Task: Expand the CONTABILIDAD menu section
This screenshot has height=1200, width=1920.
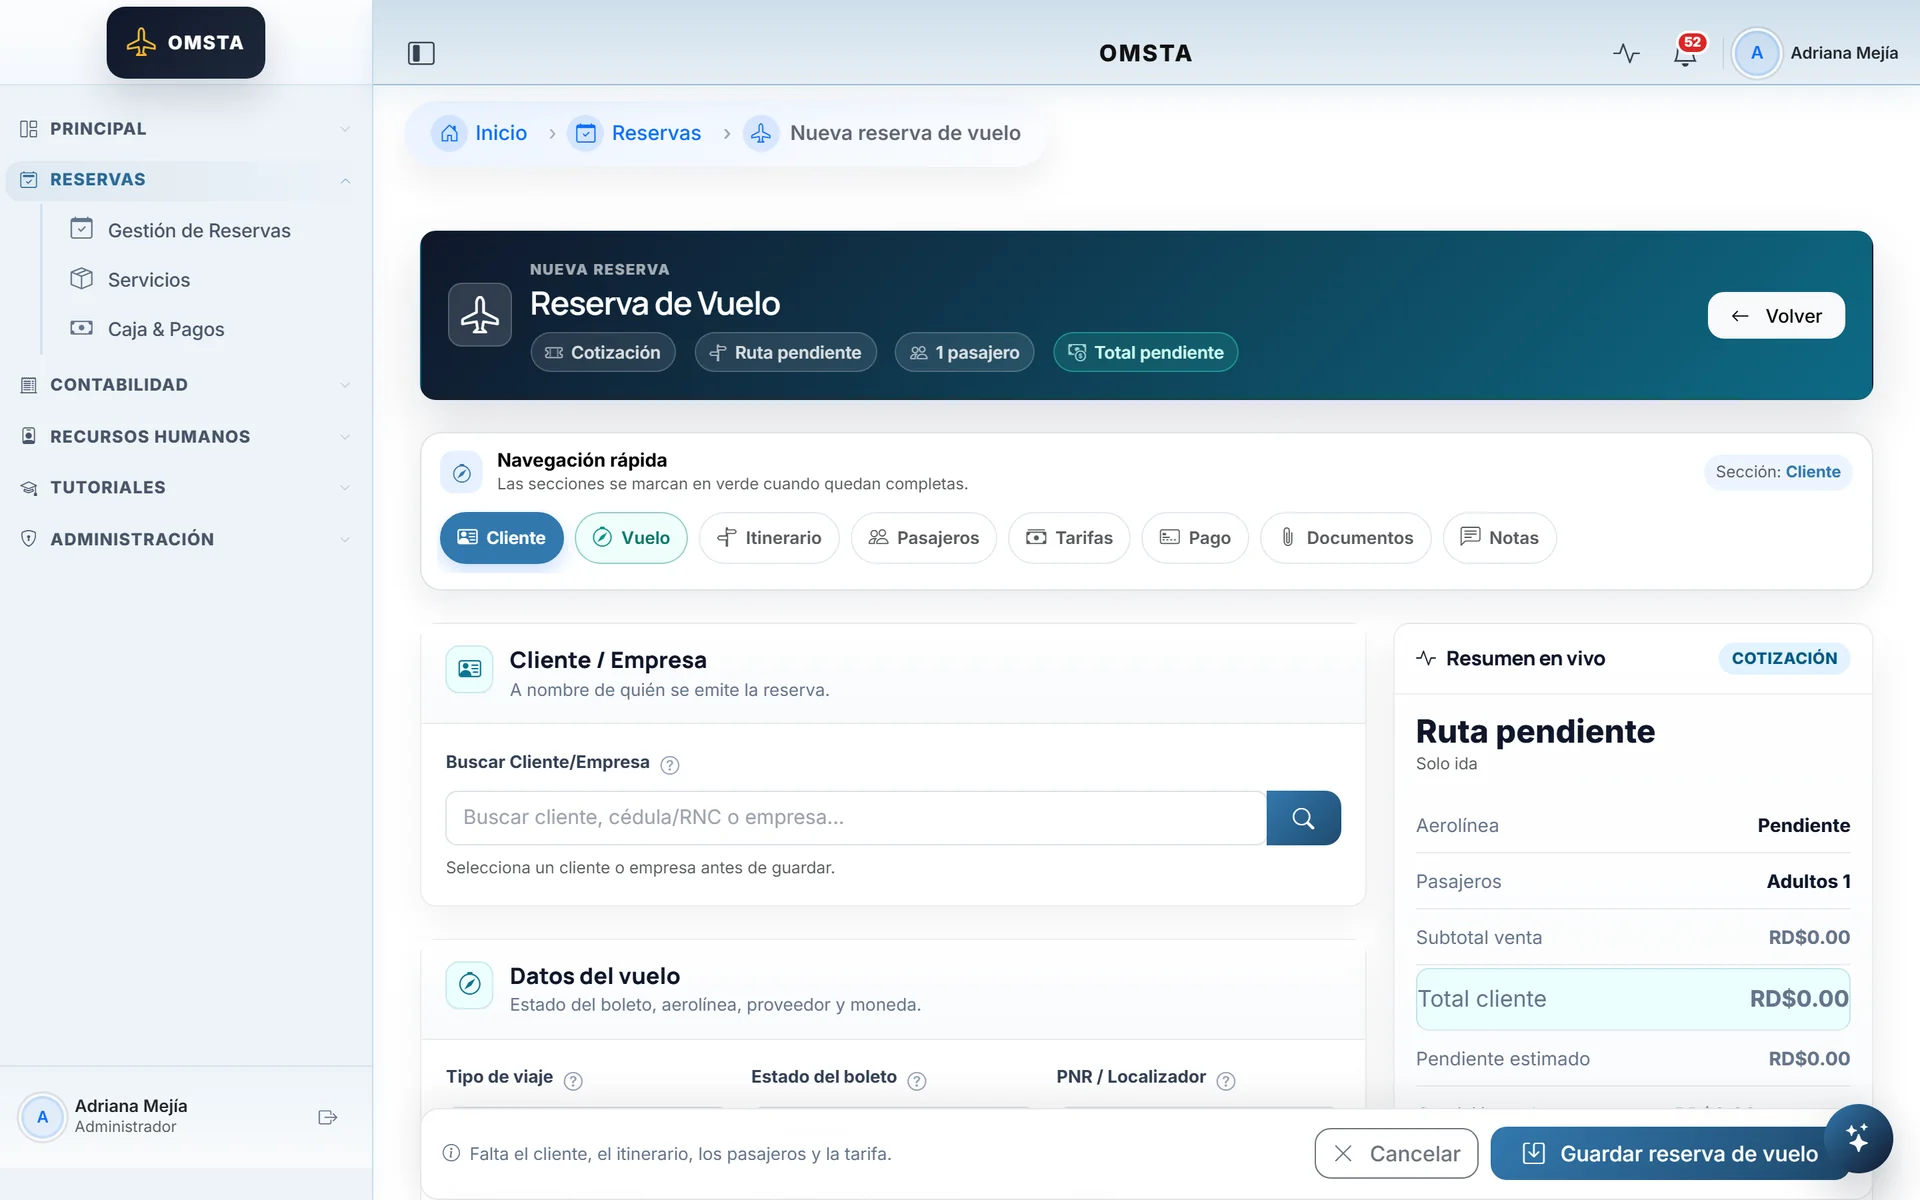Action: pos(186,385)
